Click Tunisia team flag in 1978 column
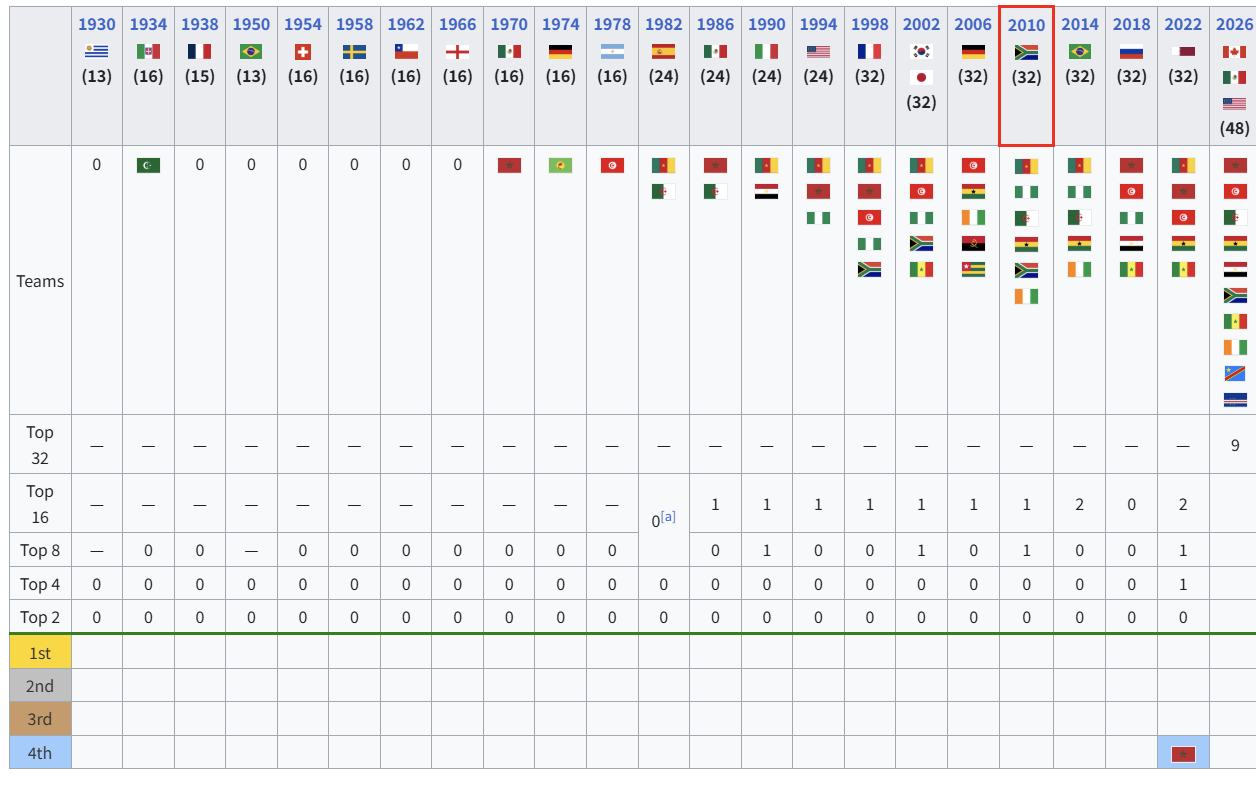Viewport: 1256px width, 787px height. [612, 165]
